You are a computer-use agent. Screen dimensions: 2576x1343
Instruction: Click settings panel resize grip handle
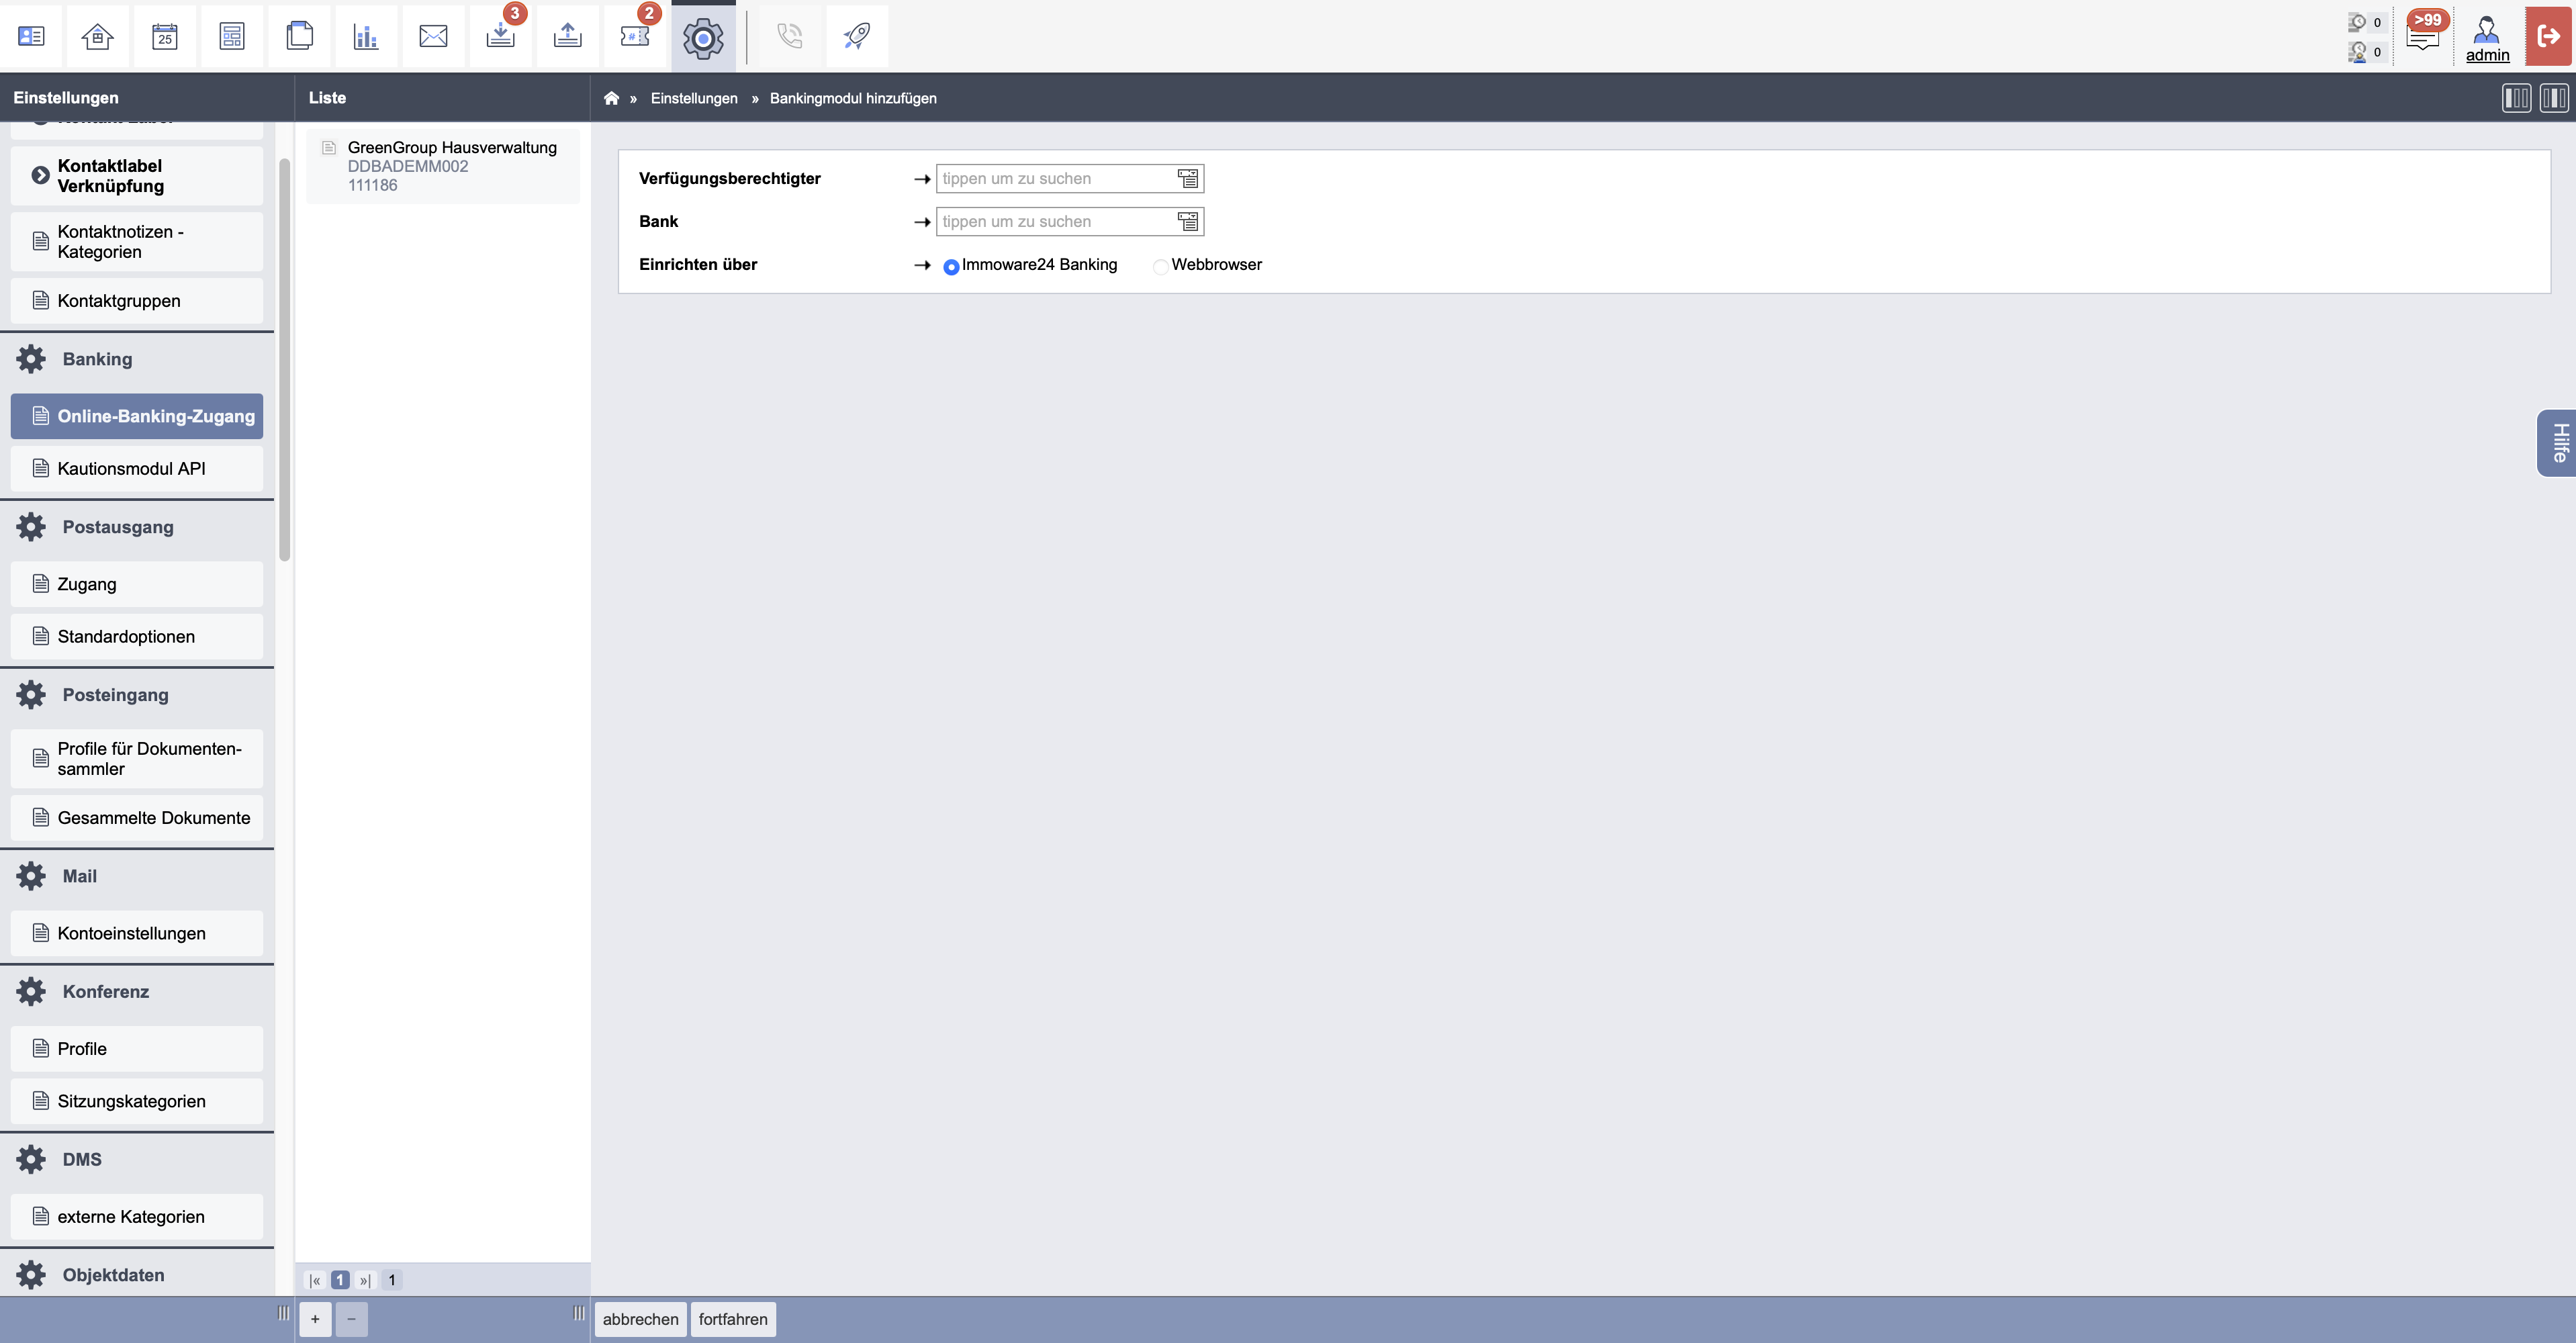click(x=283, y=1313)
